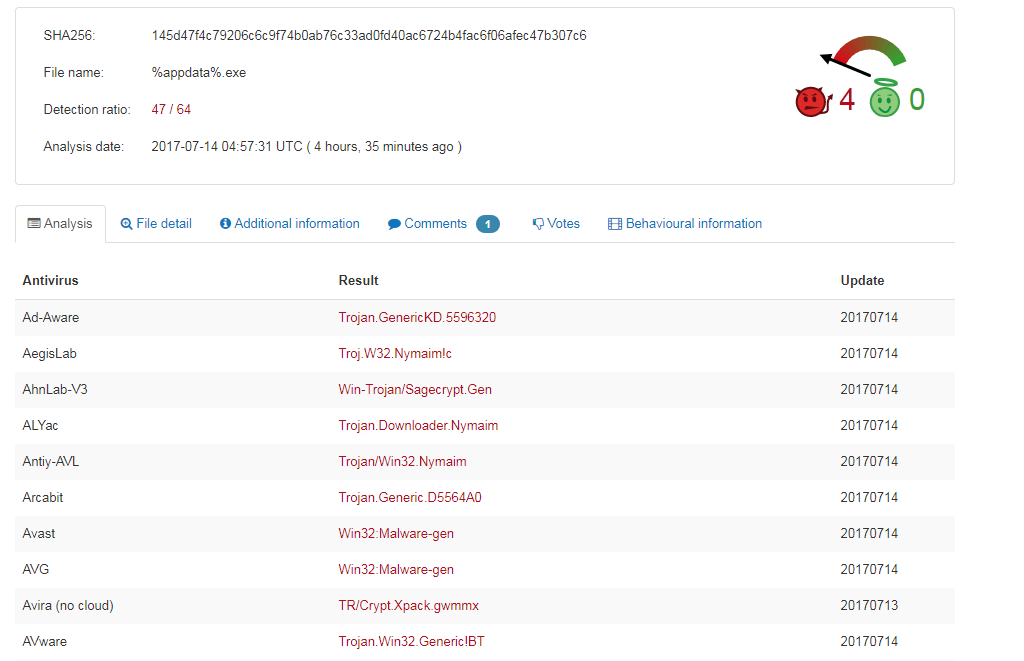This screenshot has height=661, width=1024.
Task: Click the result Troj.W32.Nymaim!c
Action: [394, 353]
